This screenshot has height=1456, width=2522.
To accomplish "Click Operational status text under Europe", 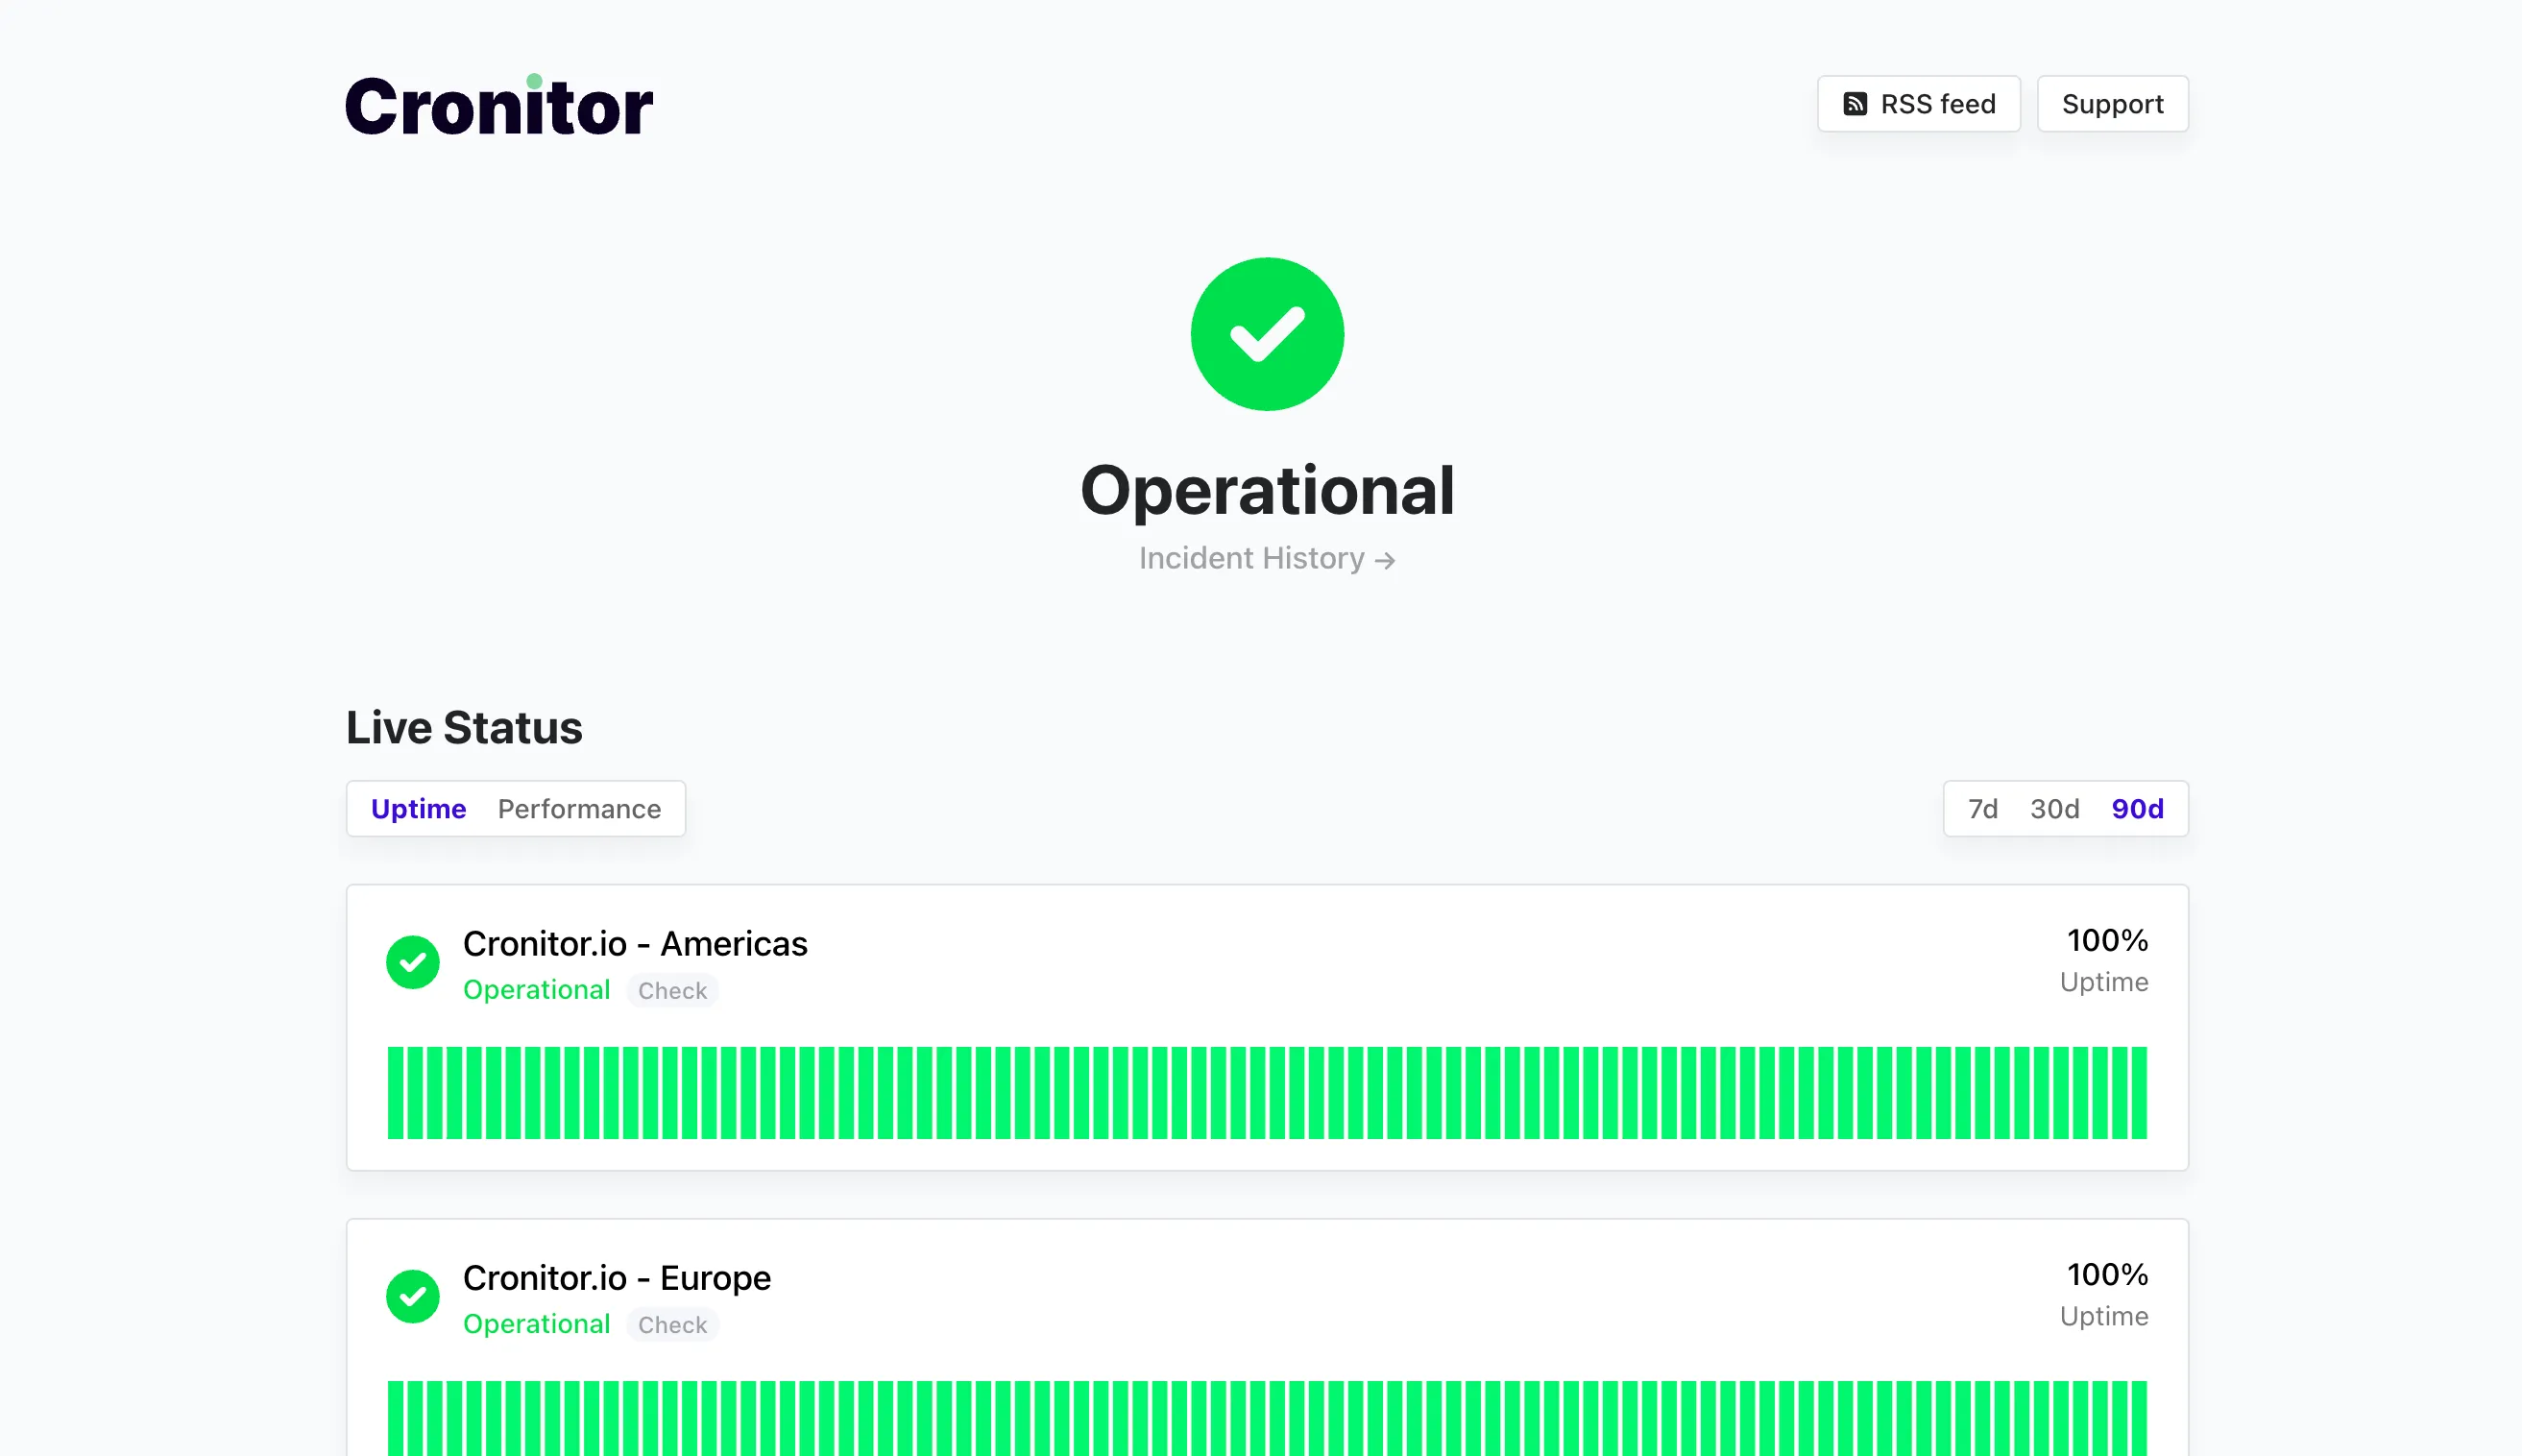I will tap(536, 1323).
